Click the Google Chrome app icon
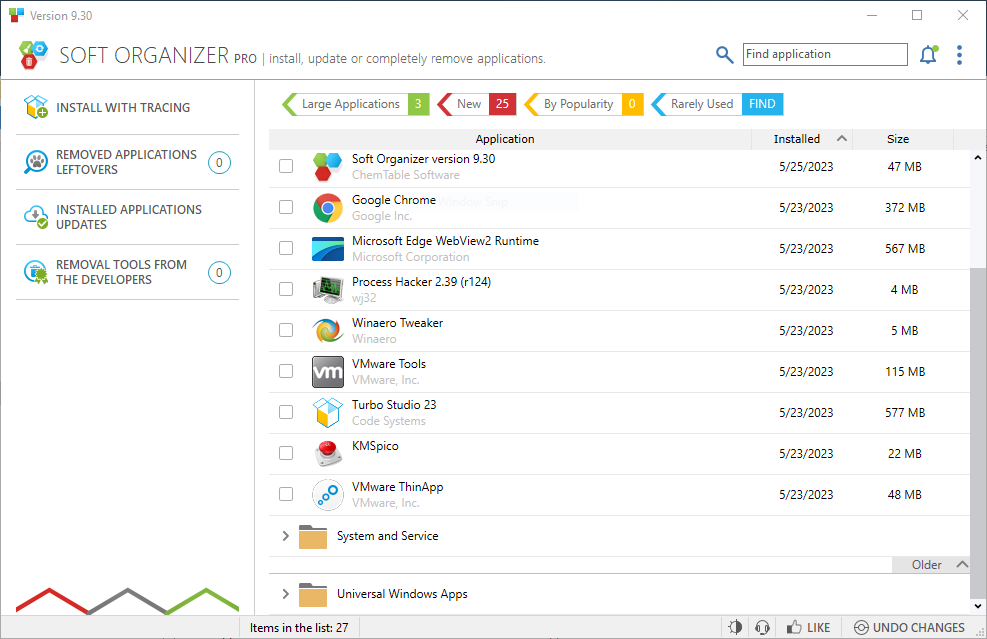Viewport: 987px width, 639px height. (x=328, y=208)
